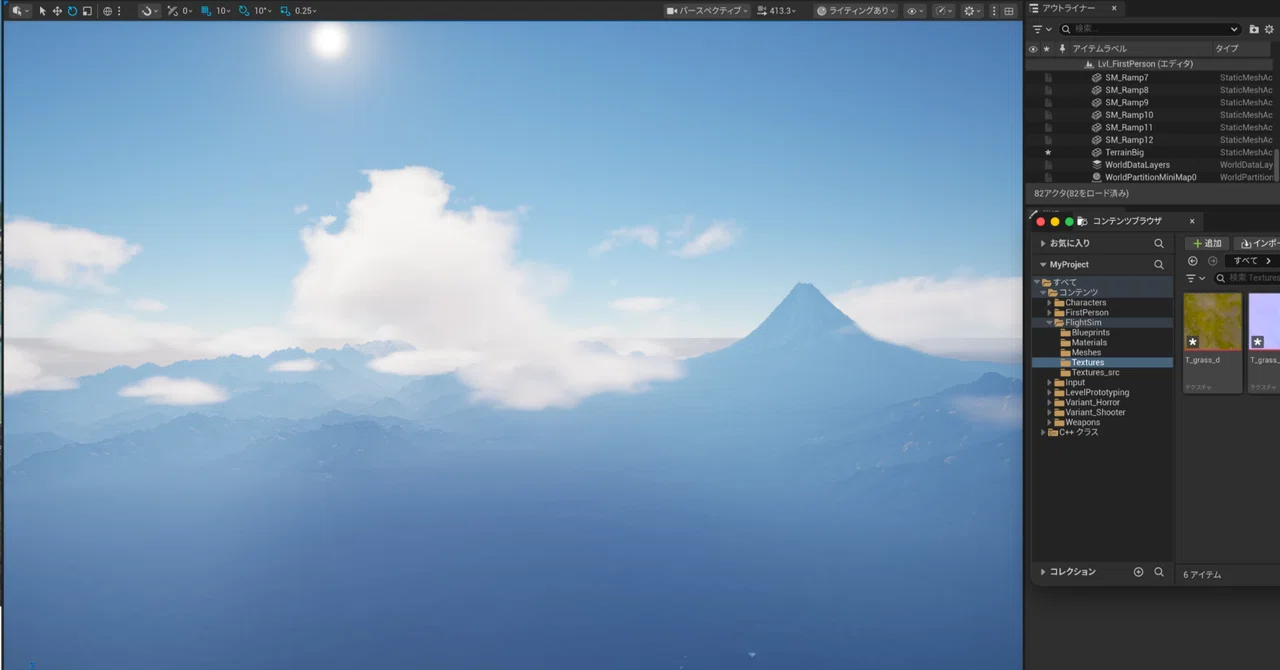Viewport: 1280px width, 670px height.
Task: Expand Characters folder
Action: (1049, 302)
